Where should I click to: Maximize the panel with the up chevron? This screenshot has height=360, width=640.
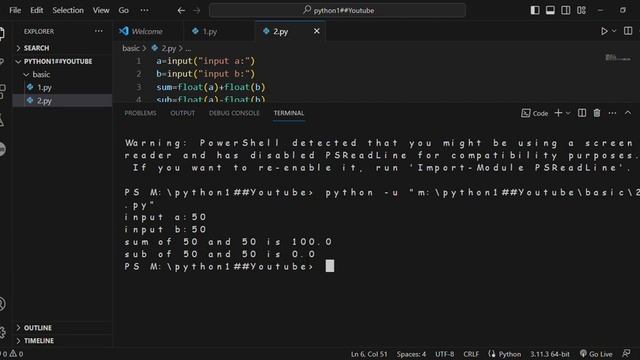628,113
